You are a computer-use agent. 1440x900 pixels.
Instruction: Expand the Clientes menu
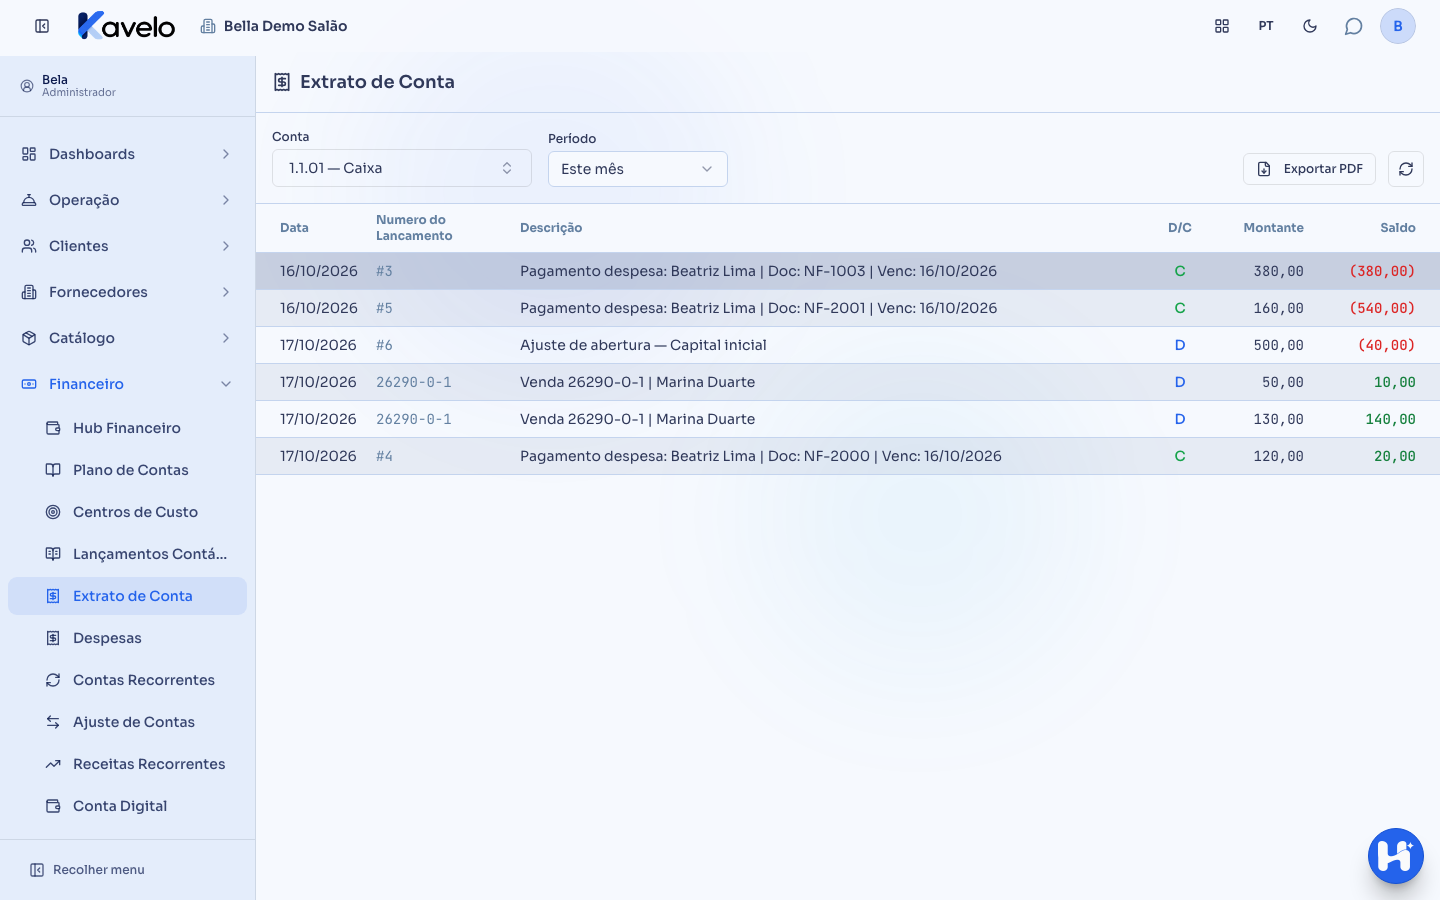pos(127,246)
